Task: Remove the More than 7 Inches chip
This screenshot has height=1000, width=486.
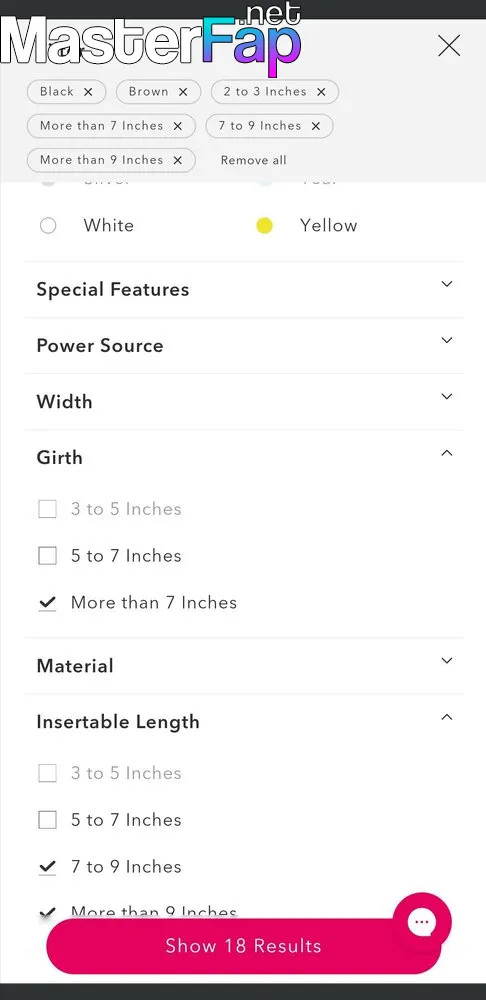Action: click(178, 126)
